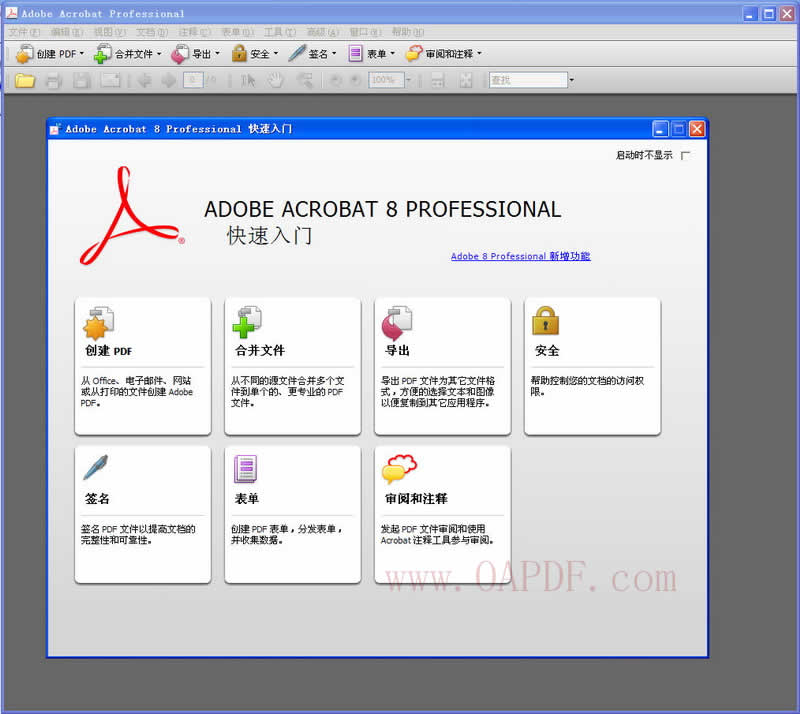Open the 注释 menu
The image size is (800, 714).
(194, 32)
